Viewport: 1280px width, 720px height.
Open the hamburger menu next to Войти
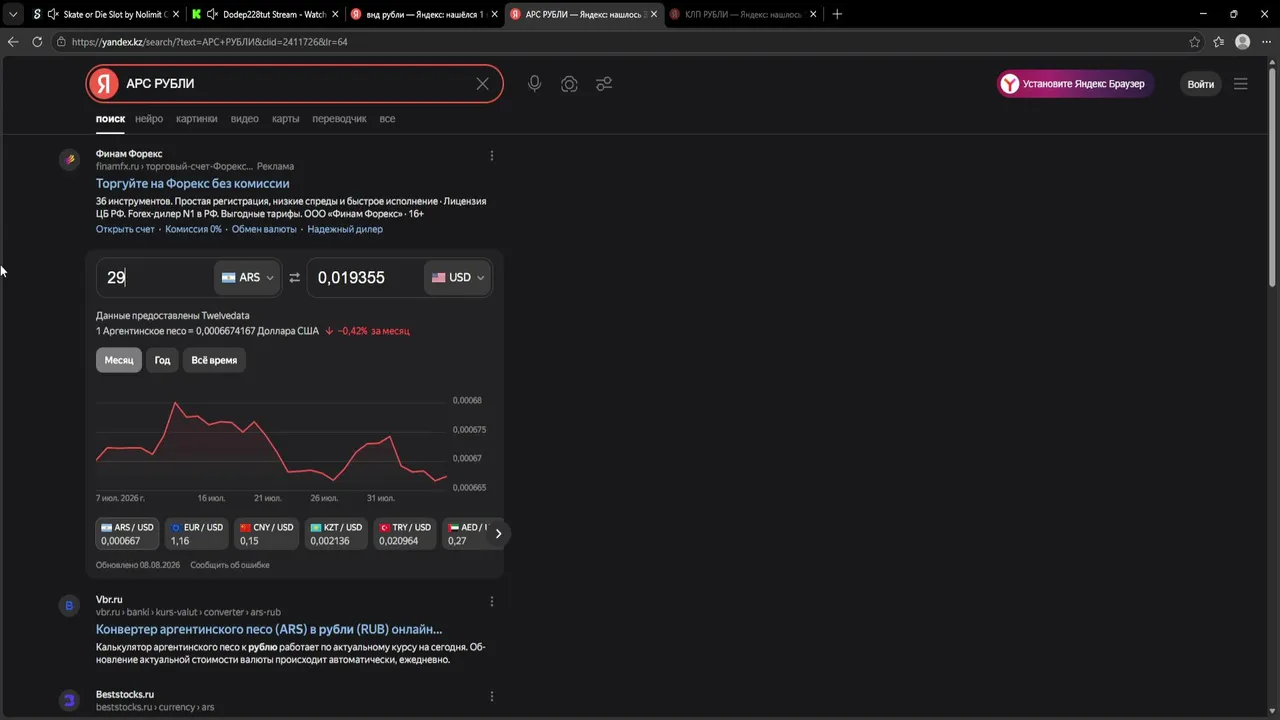(1241, 84)
